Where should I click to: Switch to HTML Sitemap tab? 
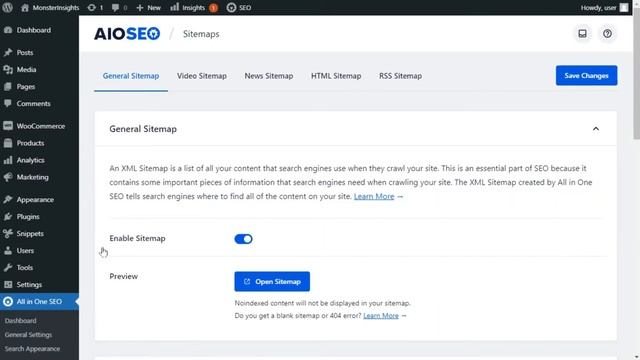coord(336,76)
